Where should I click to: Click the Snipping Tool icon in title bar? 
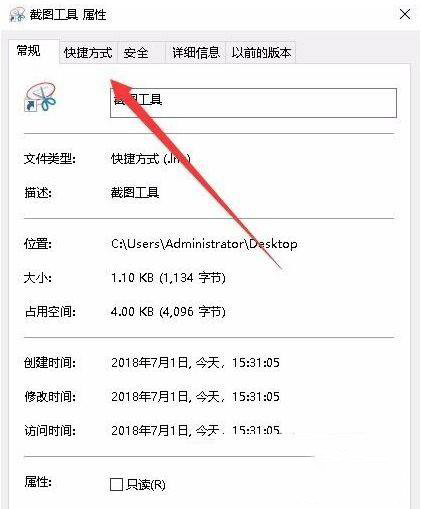point(17,15)
